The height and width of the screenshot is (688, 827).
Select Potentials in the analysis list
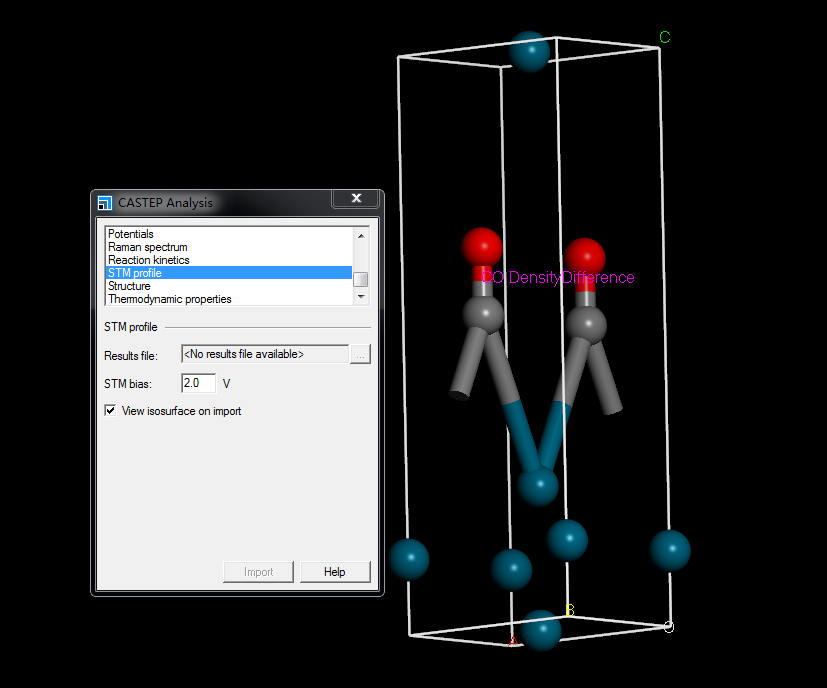point(229,234)
